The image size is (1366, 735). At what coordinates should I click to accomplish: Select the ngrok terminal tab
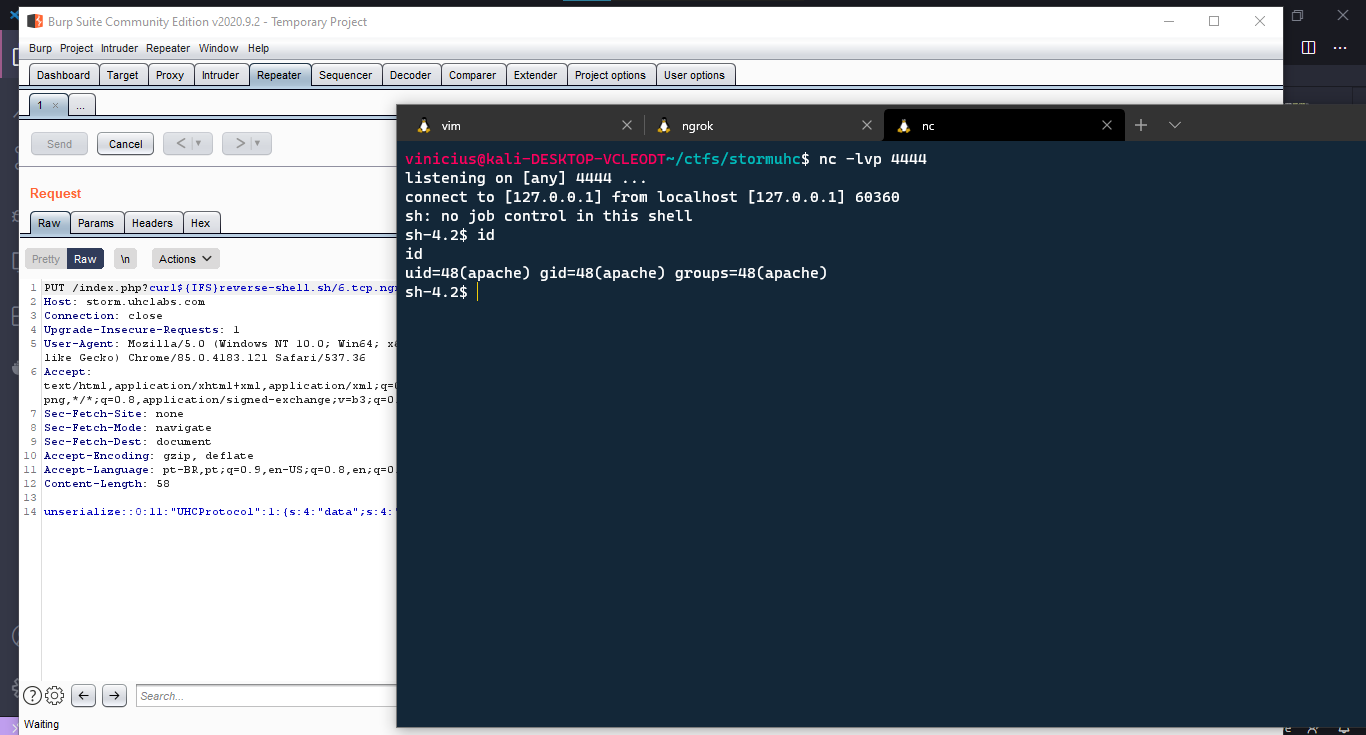763,126
